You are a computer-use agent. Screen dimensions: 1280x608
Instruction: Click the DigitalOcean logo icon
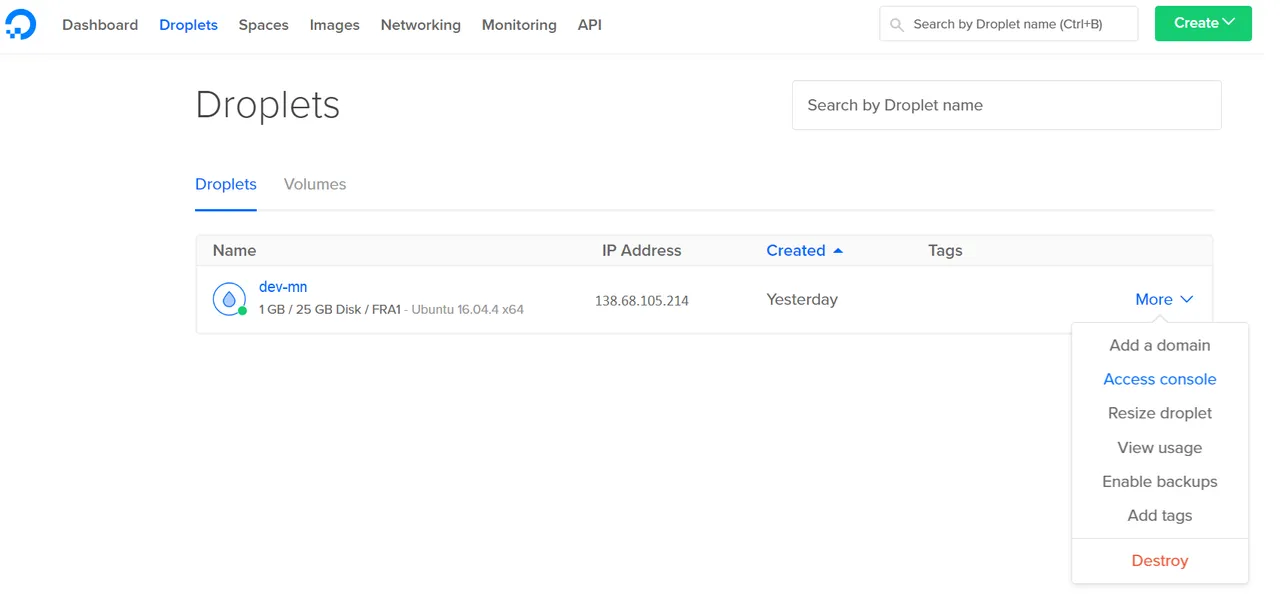tap(20, 24)
